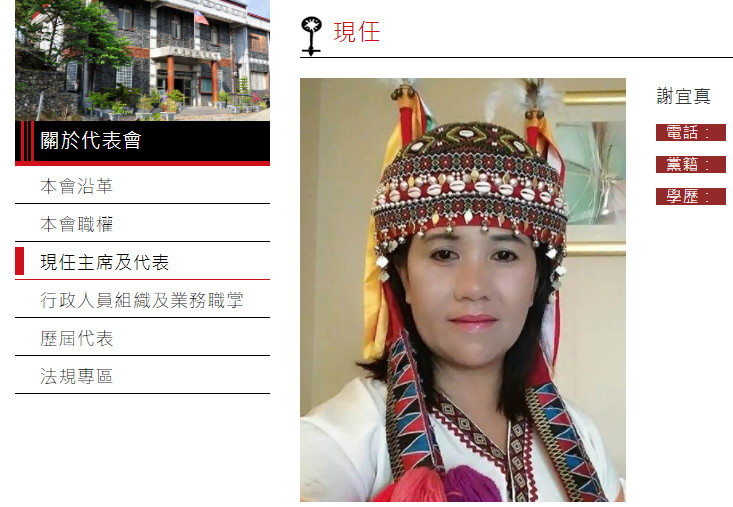
Task: Open the 法規專區 sidebar link
Action: 77,376
